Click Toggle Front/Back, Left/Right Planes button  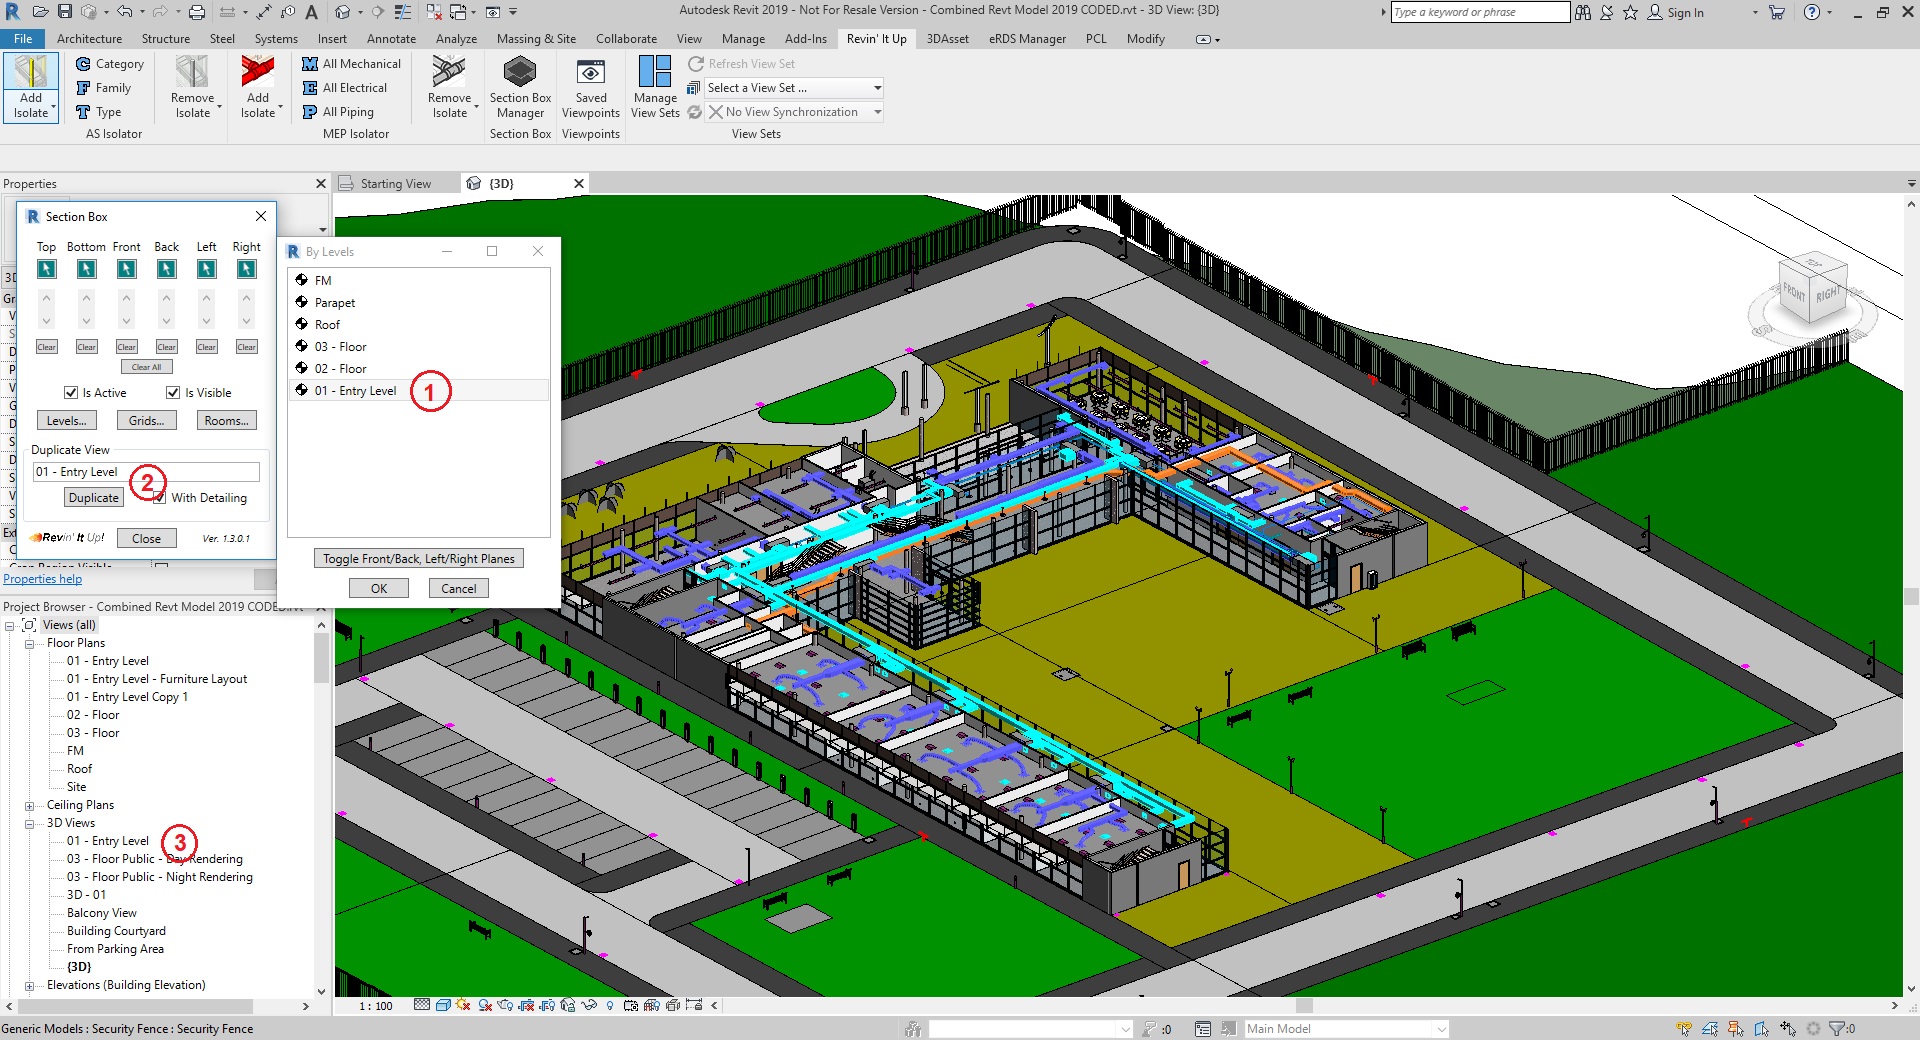(x=419, y=559)
